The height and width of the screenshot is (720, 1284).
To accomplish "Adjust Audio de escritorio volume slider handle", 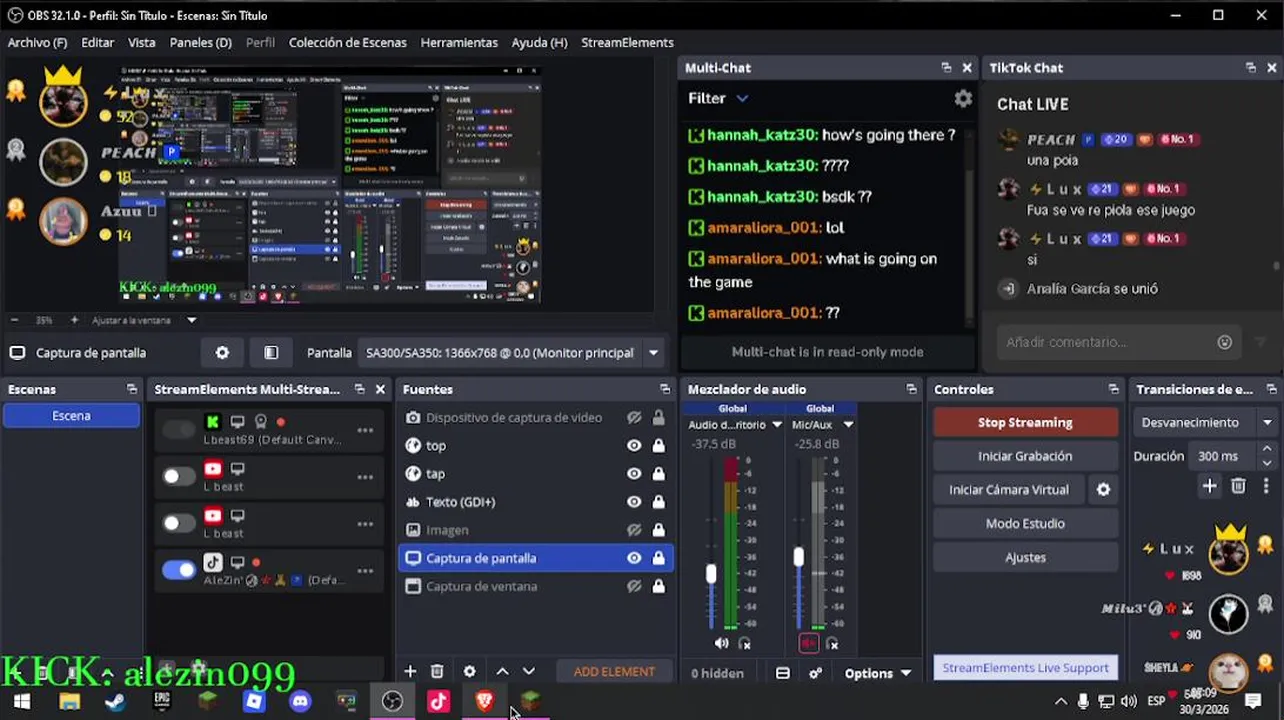I will pos(711,574).
